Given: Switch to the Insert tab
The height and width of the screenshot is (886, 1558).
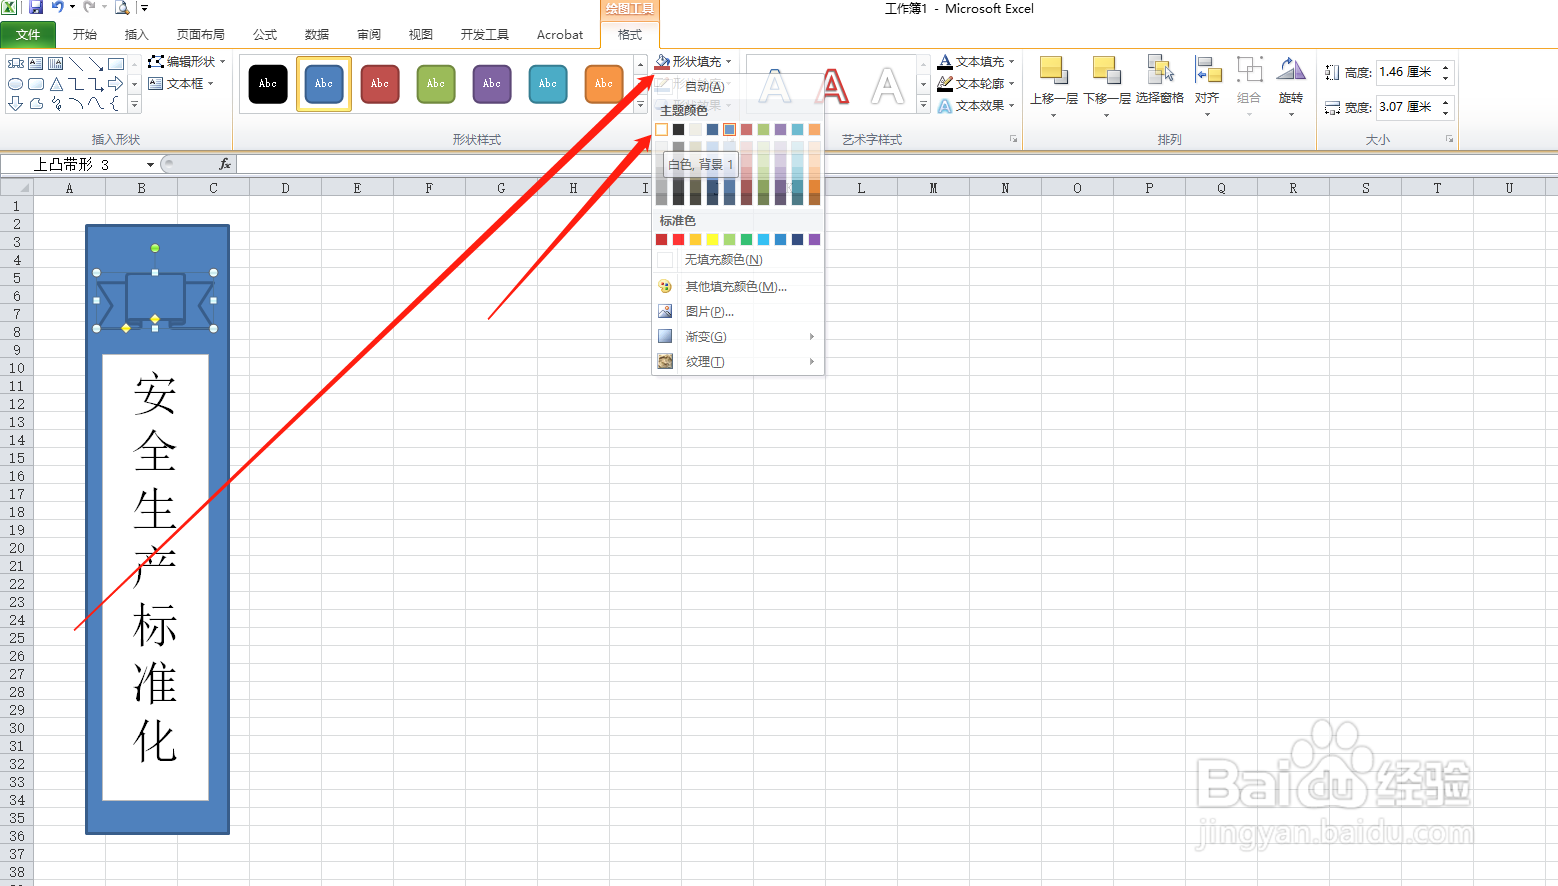Looking at the screenshot, I should point(136,35).
